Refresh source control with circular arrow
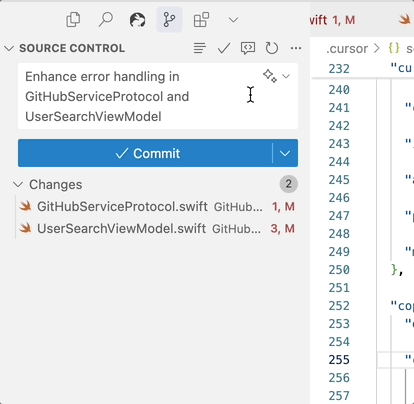This screenshot has width=414, height=404. (272, 48)
